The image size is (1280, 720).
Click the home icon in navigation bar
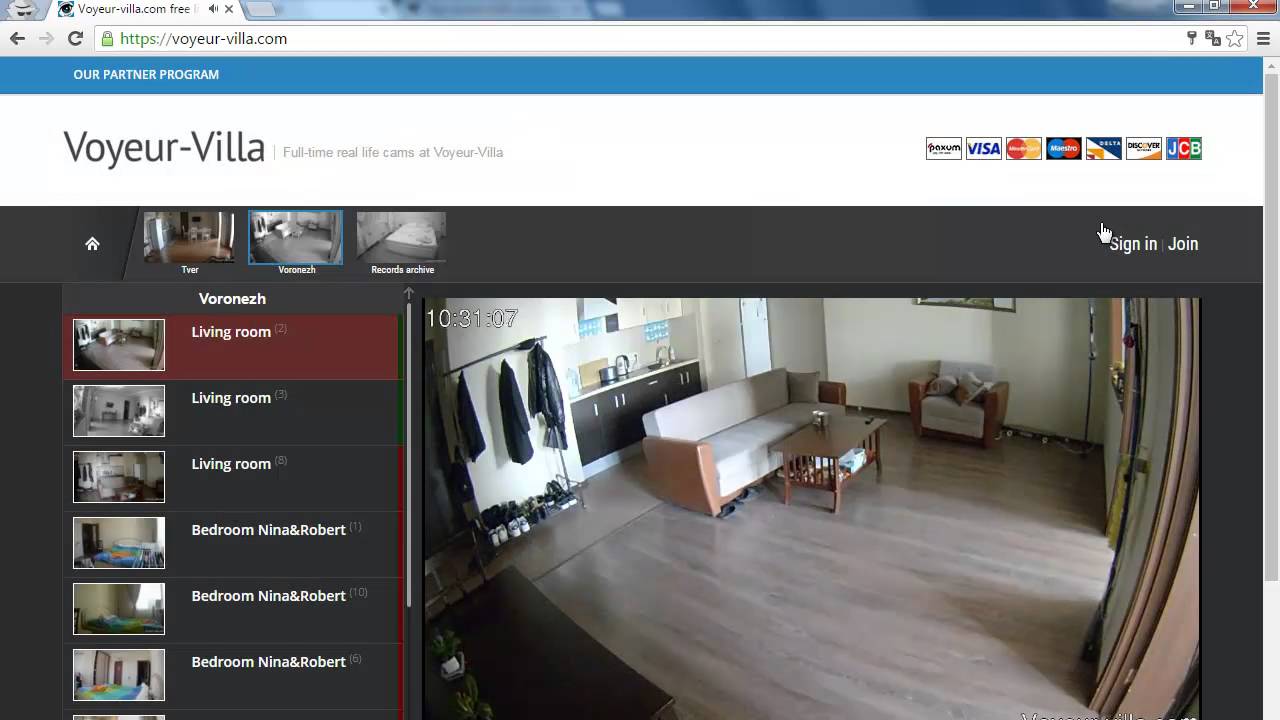pyautogui.click(x=92, y=243)
